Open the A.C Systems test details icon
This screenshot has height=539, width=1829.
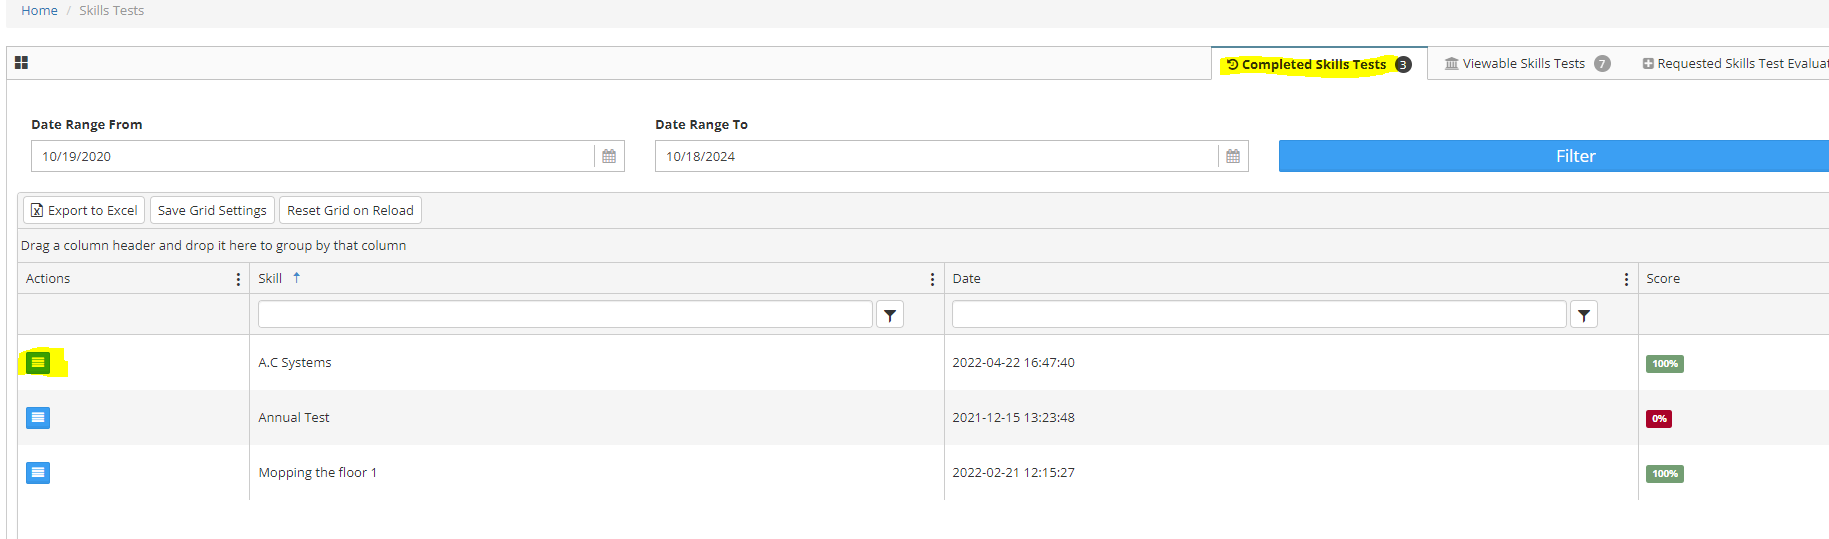pos(38,362)
